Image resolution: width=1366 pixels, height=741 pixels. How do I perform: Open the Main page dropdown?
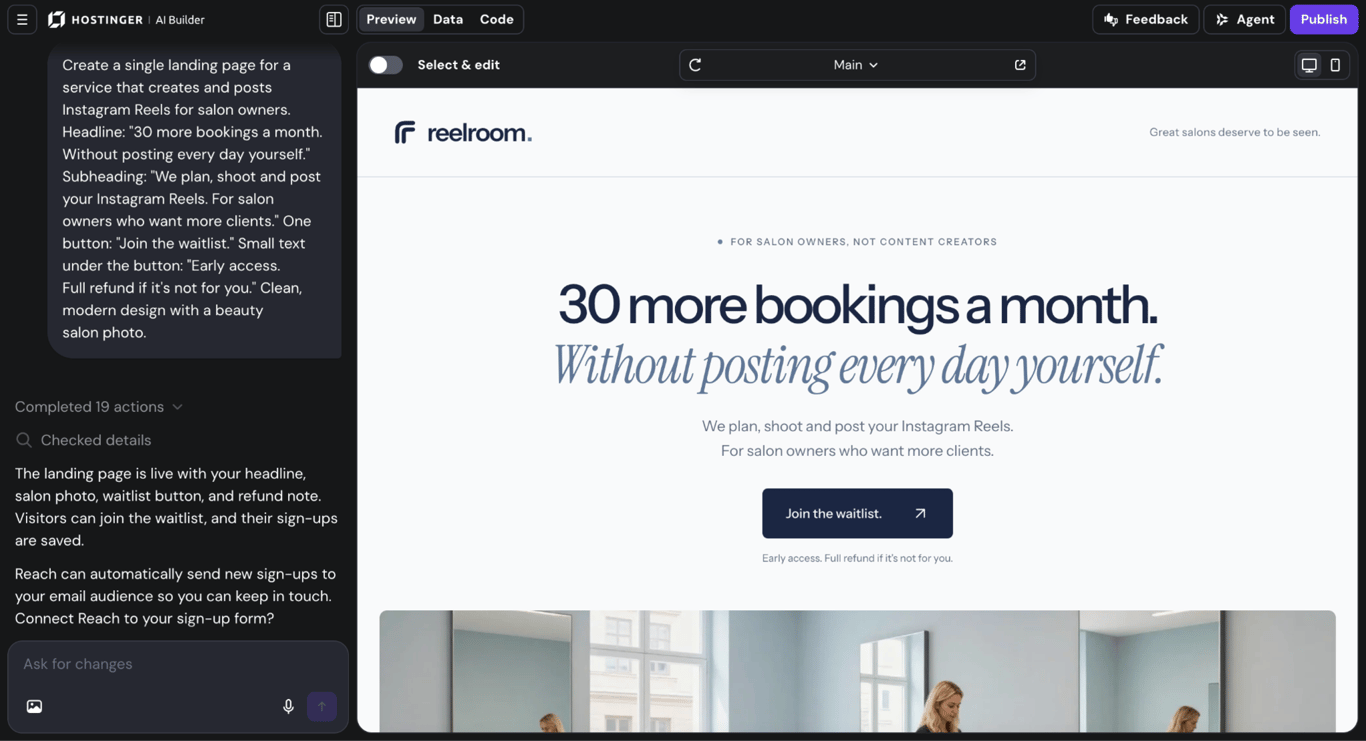pos(856,65)
